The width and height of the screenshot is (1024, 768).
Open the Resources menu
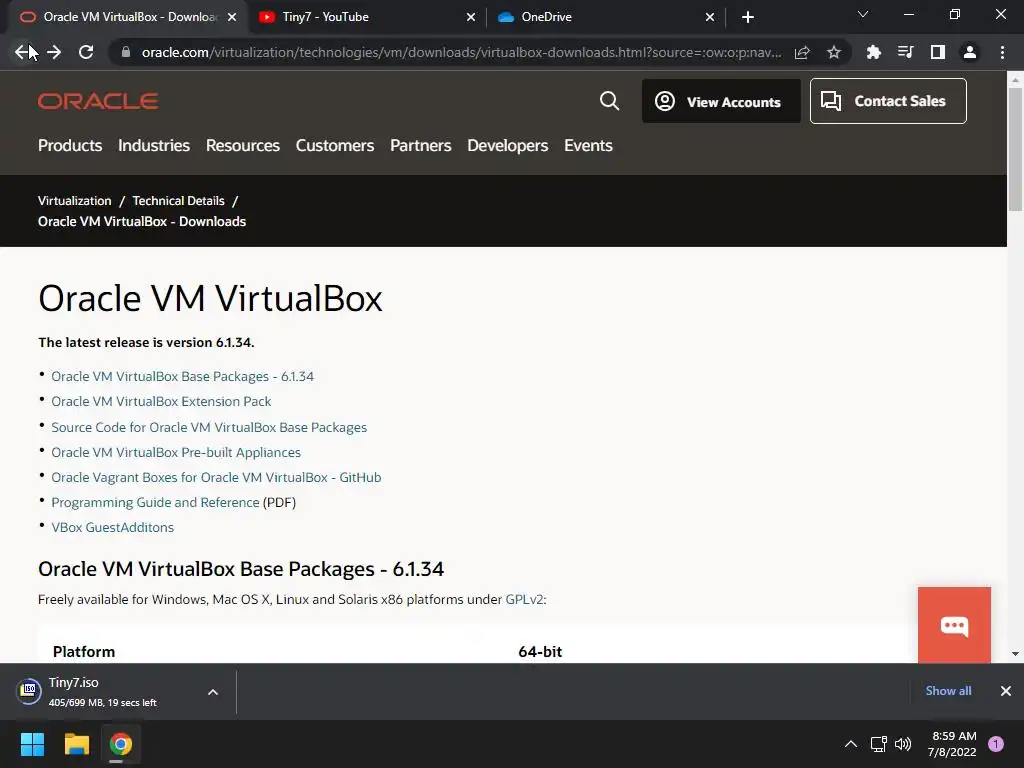click(243, 146)
